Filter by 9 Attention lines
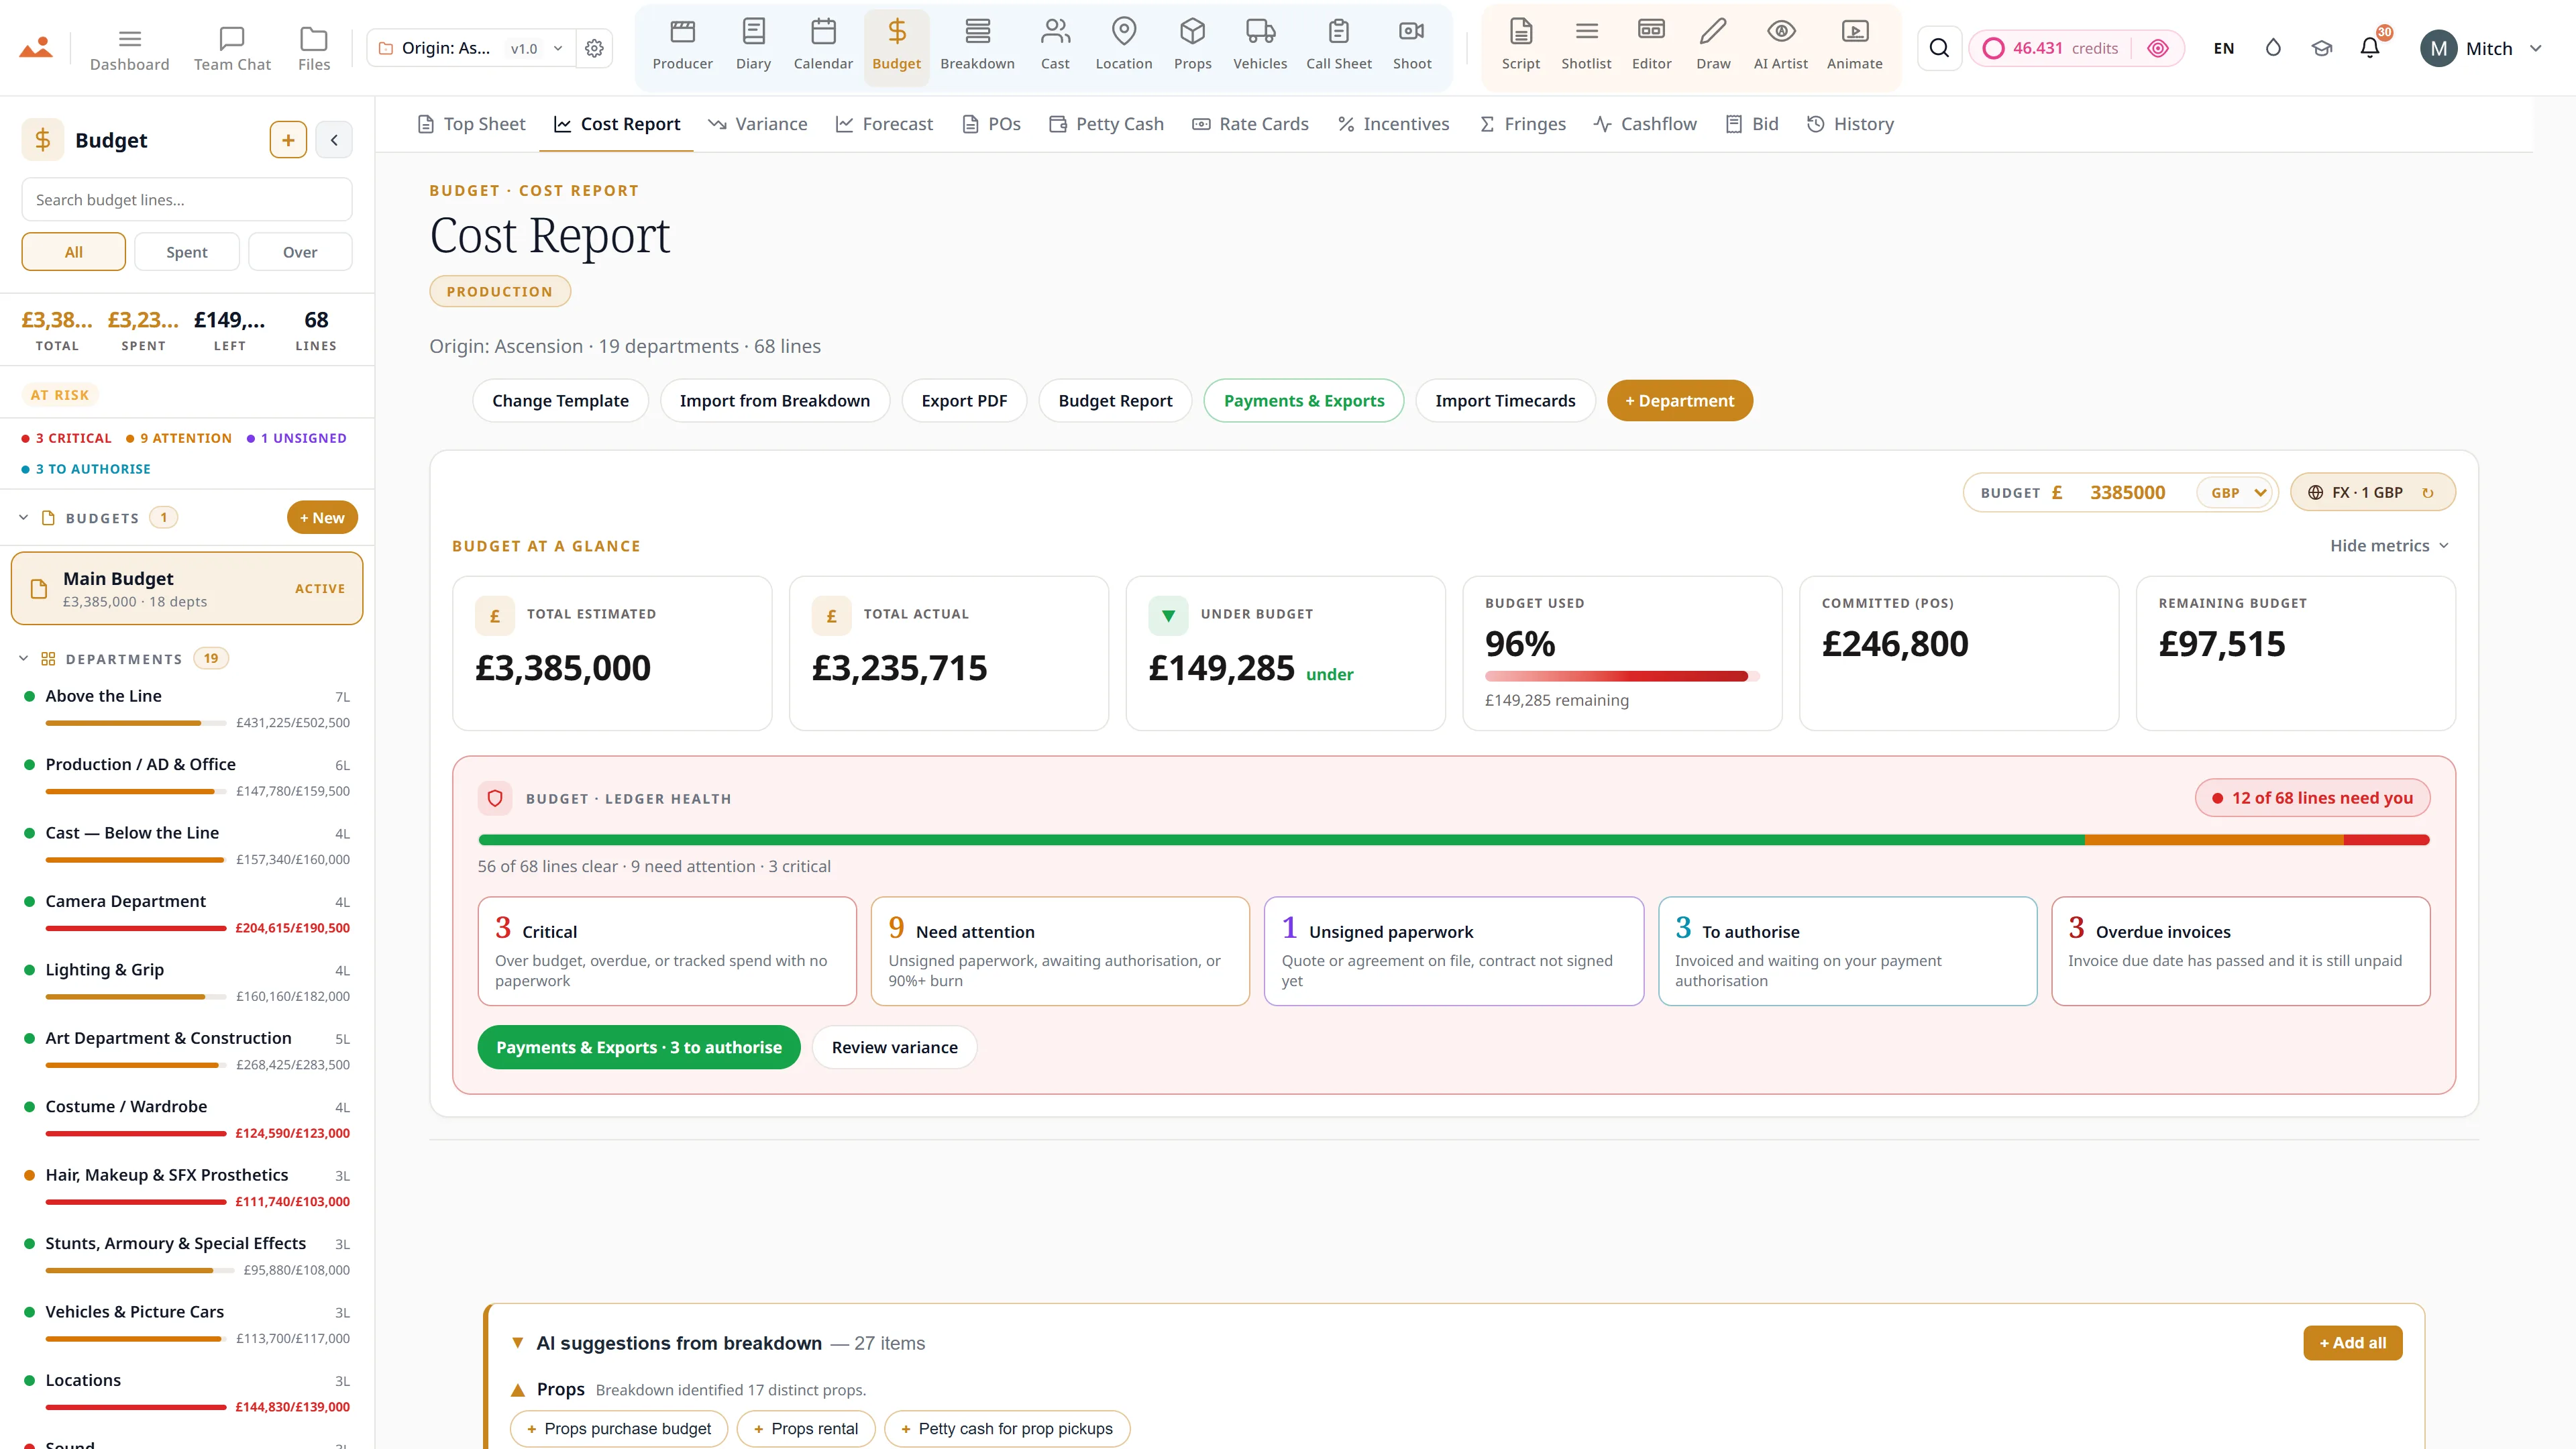Viewport: 2576px width, 1449px height. [x=179, y=438]
